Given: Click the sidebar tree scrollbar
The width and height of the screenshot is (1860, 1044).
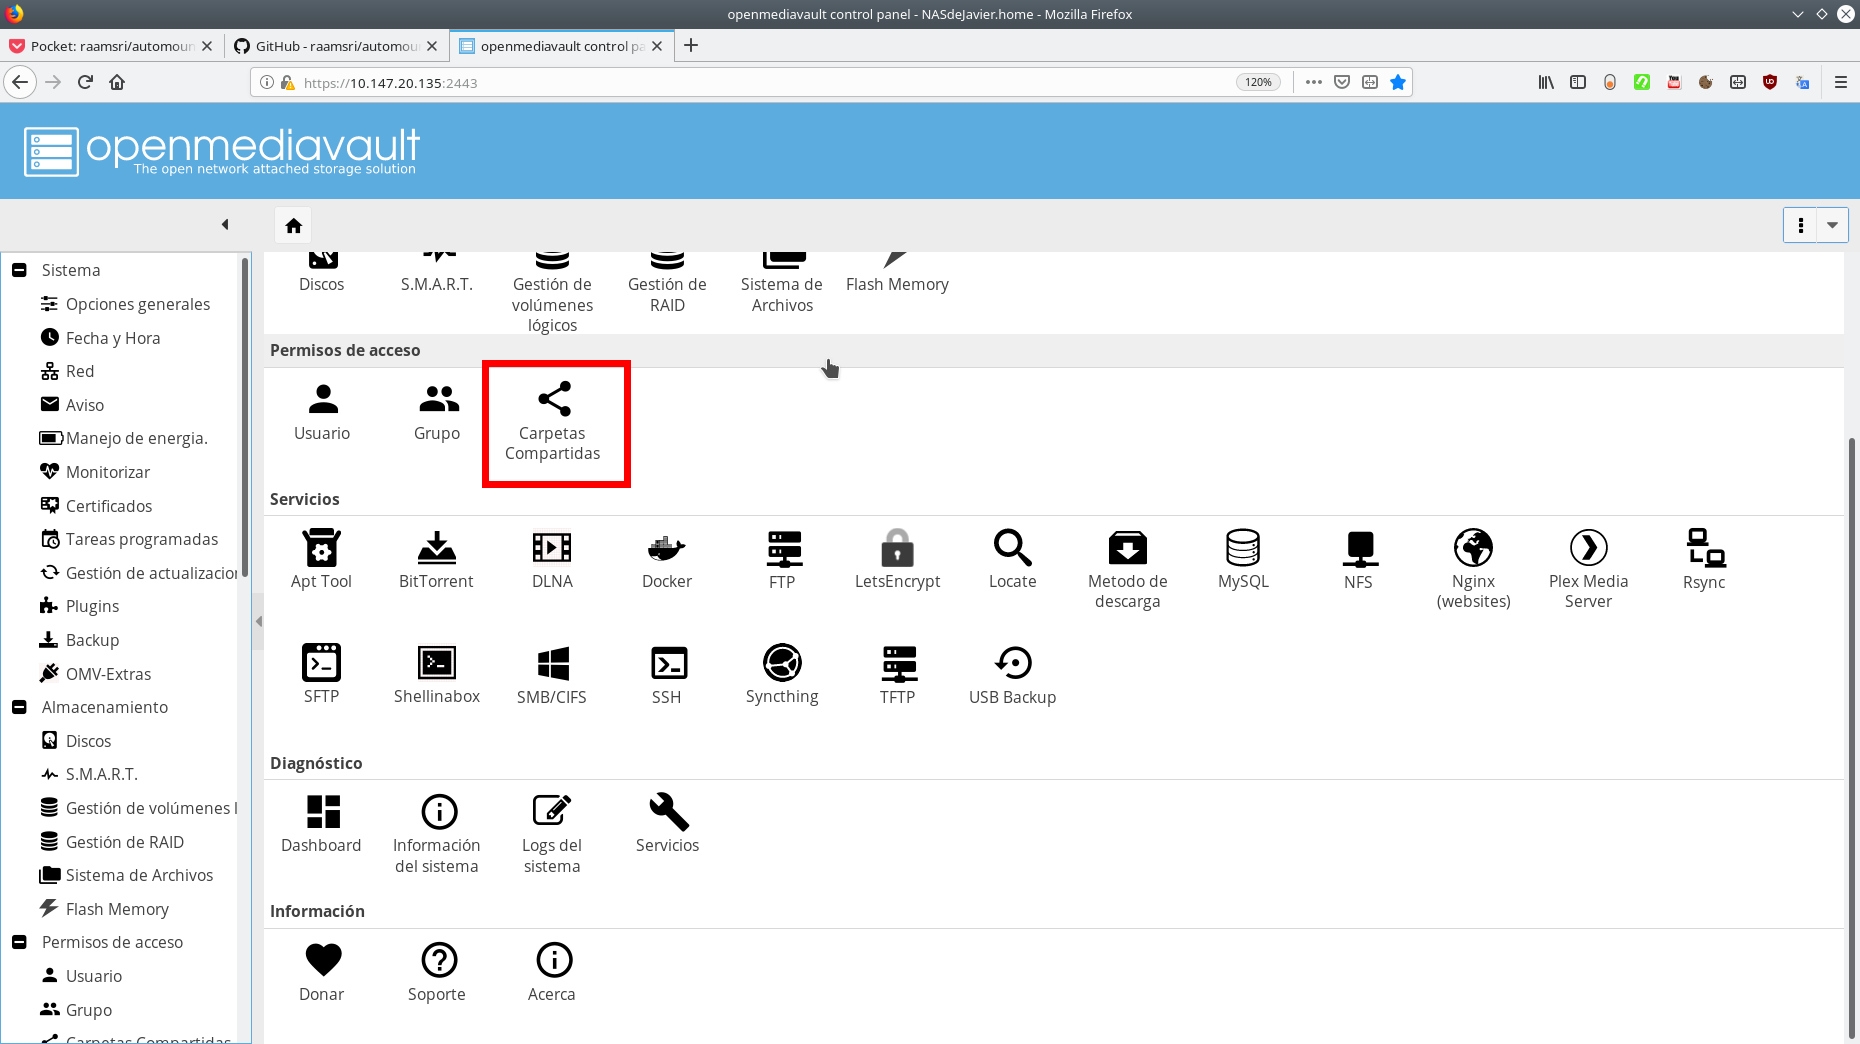Looking at the screenshot, I should pyautogui.click(x=245, y=417).
